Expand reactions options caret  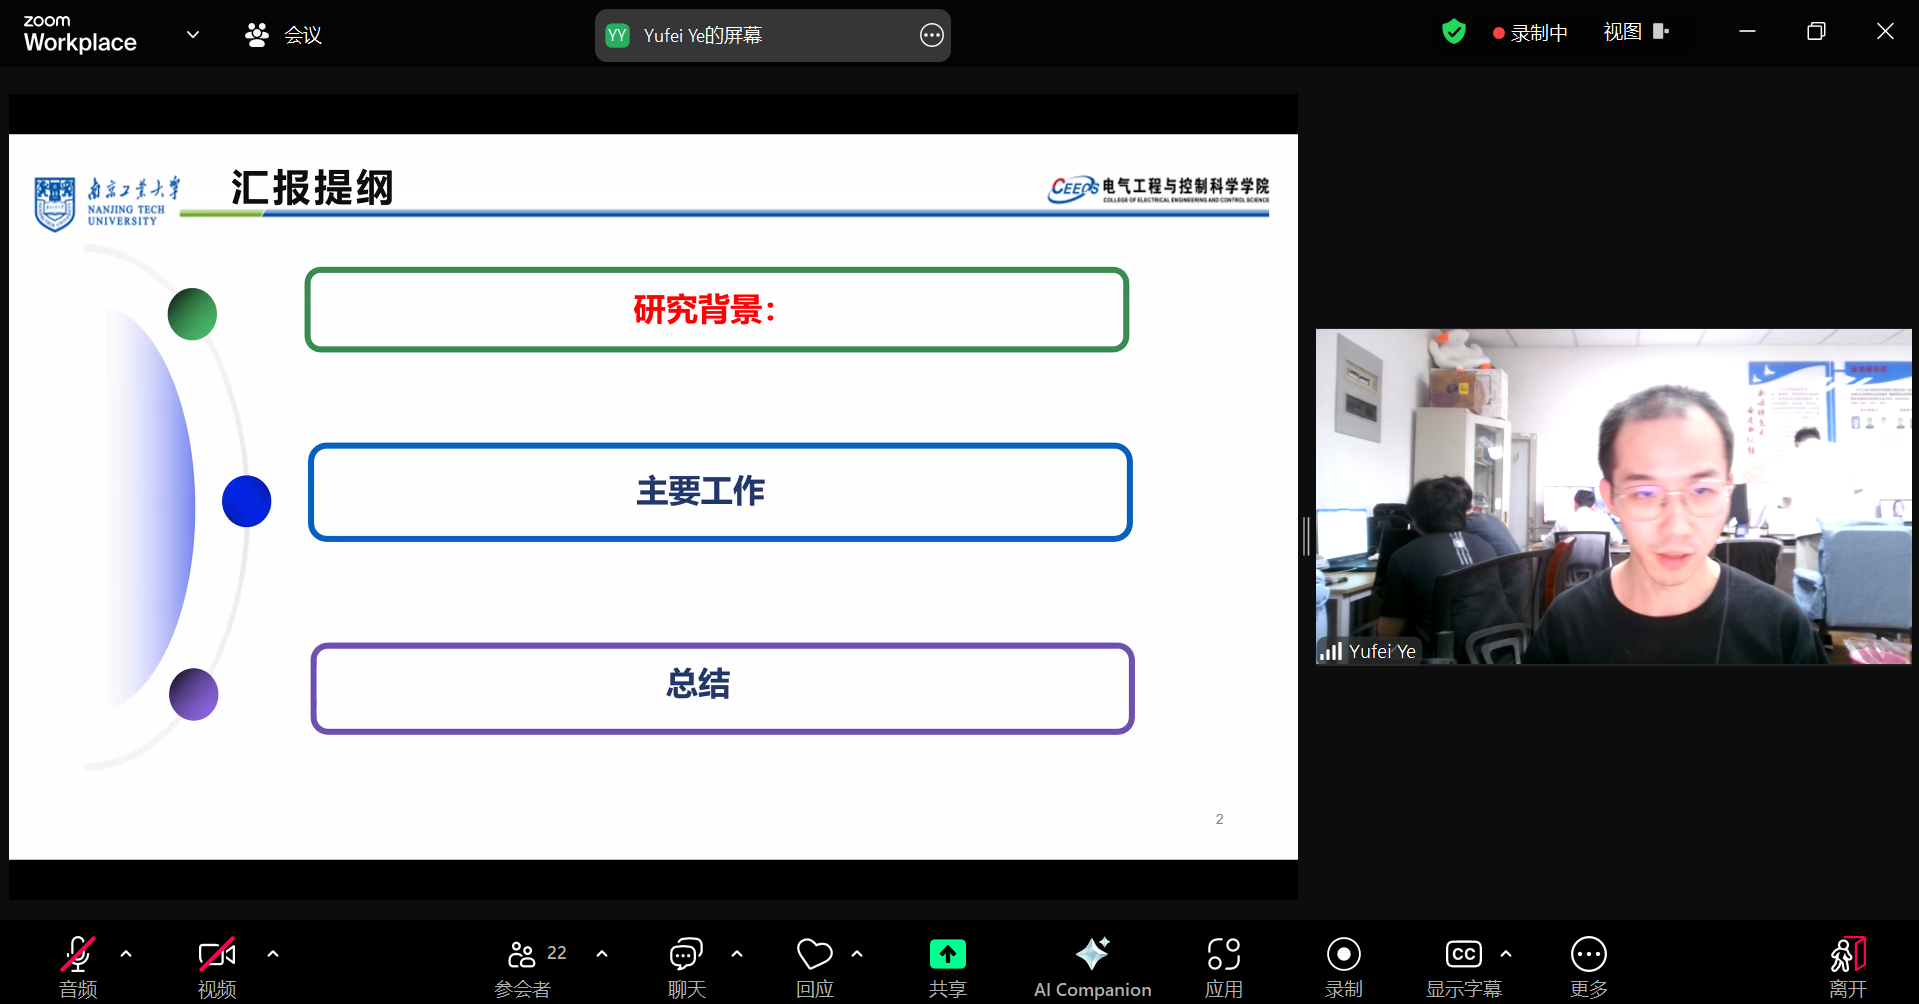(857, 954)
